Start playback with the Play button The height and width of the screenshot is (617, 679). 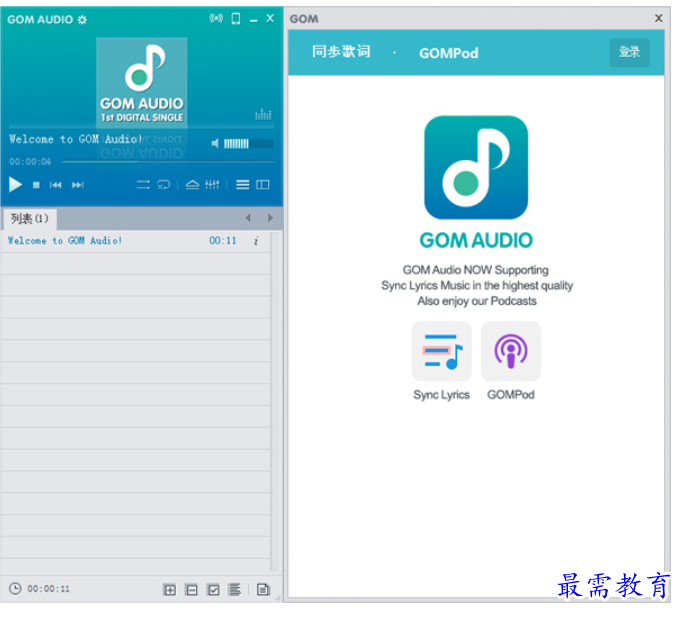[16, 185]
